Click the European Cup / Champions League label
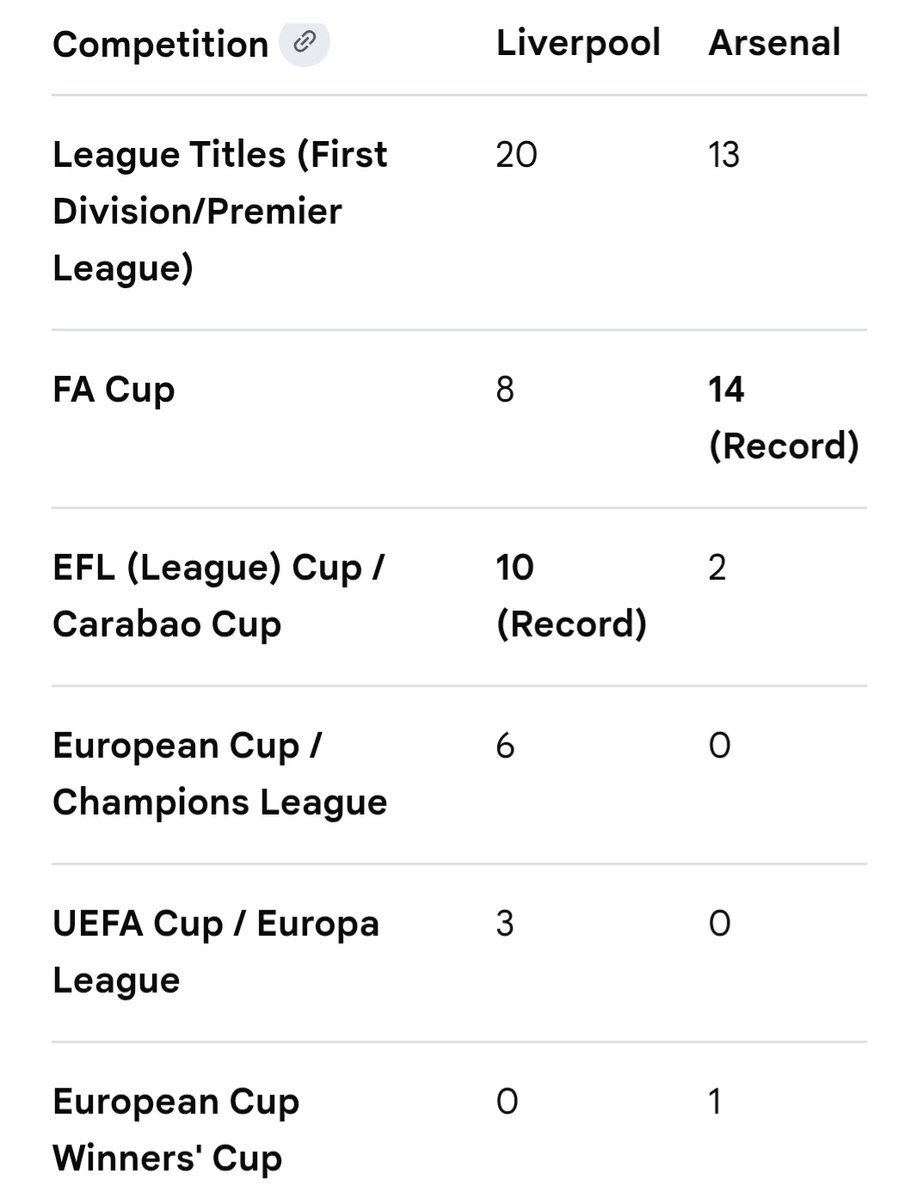The image size is (922, 1200). pyautogui.click(x=220, y=774)
